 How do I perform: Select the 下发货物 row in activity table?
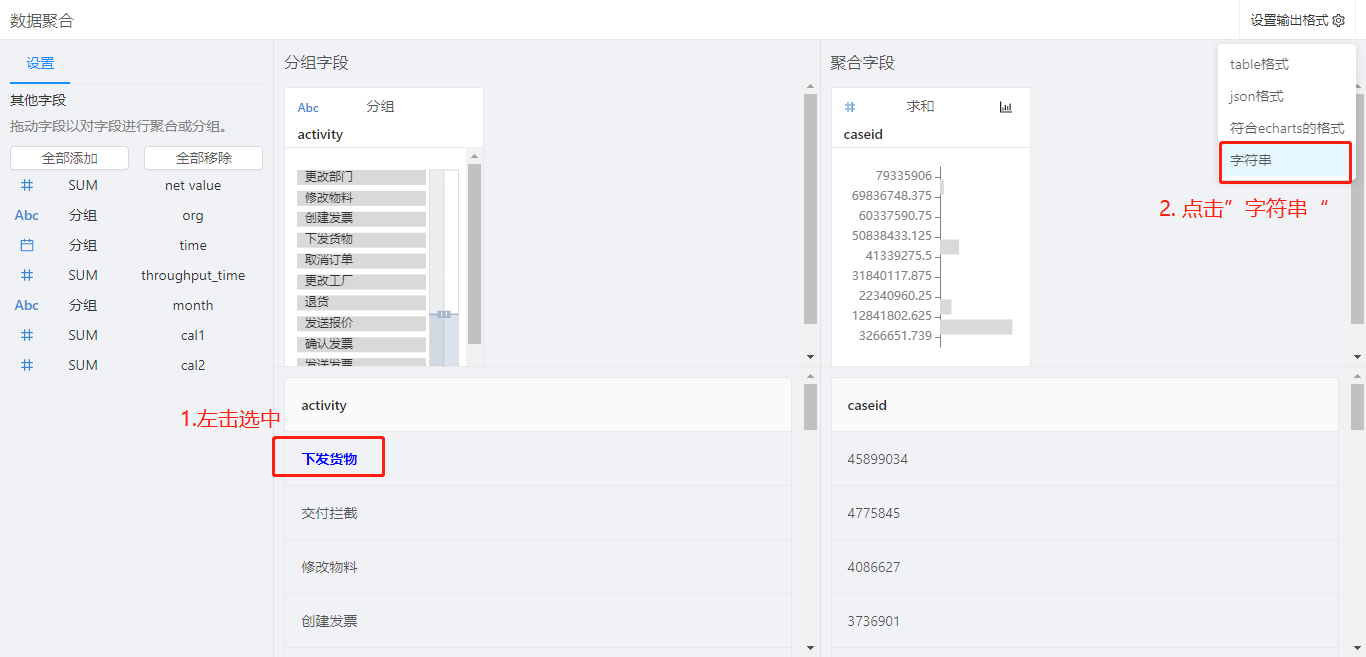[x=329, y=459]
